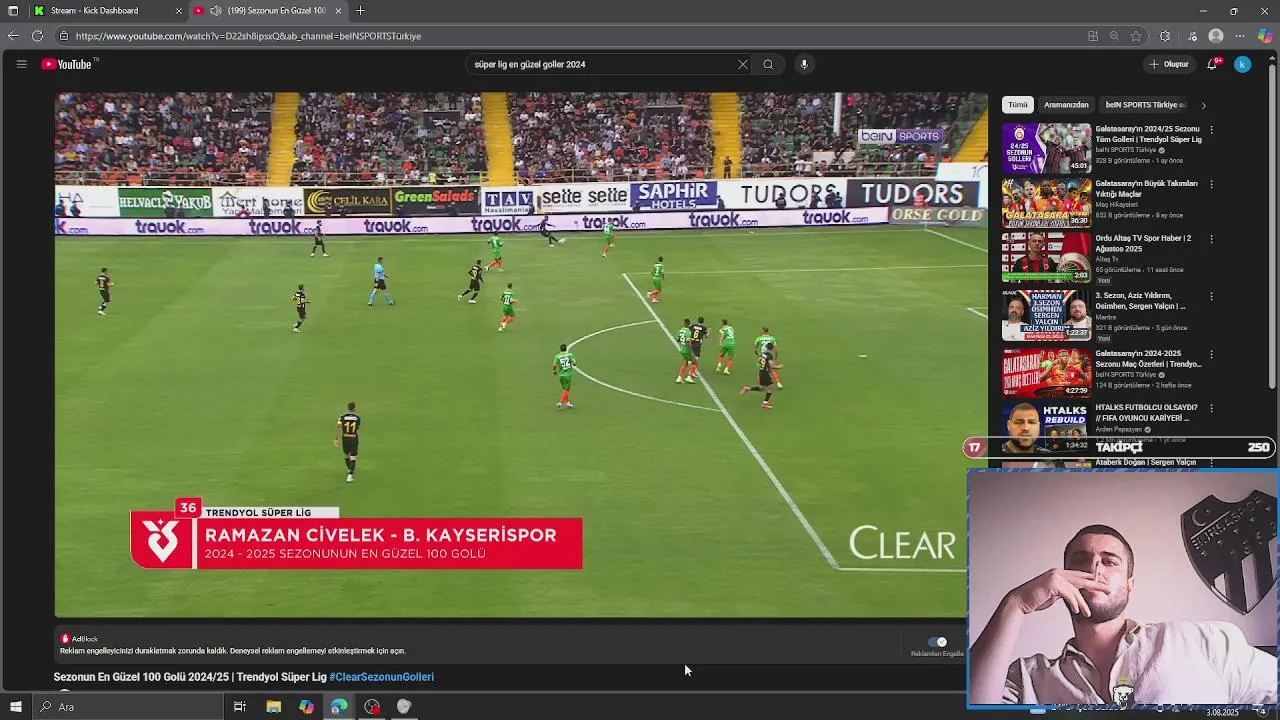Viewport: 1280px width, 720px height.
Task: Open a new browser tab
Action: 360,11
